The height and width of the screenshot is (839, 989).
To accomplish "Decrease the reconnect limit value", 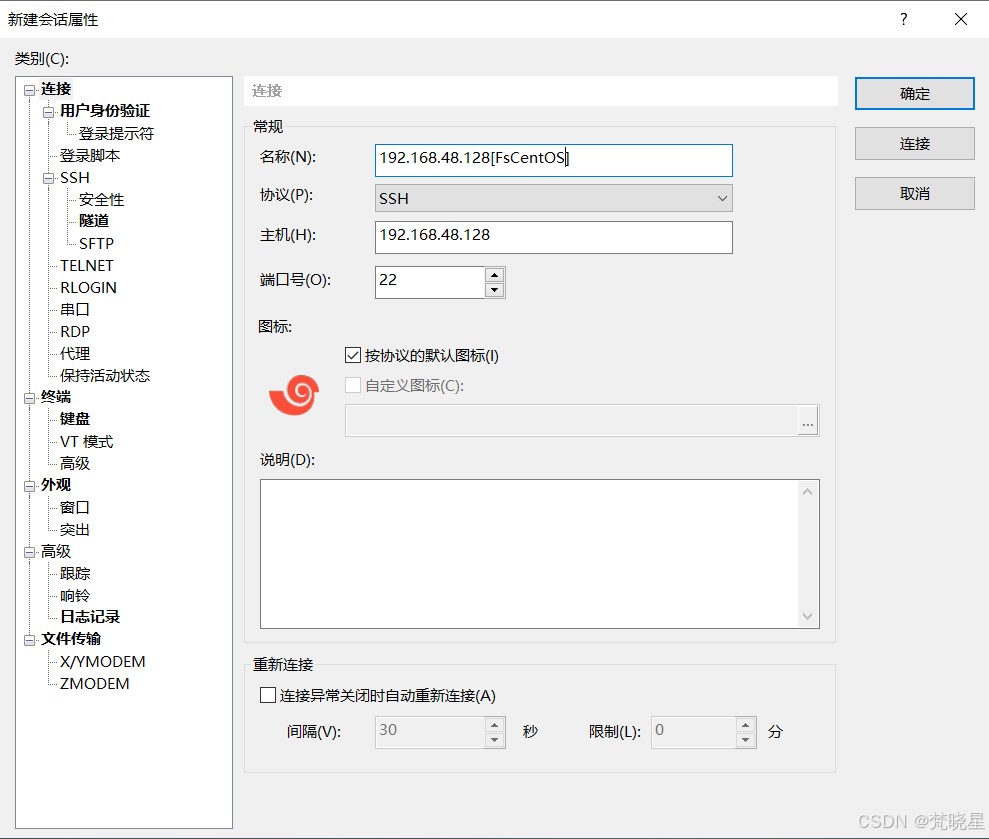I will (x=746, y=740).
